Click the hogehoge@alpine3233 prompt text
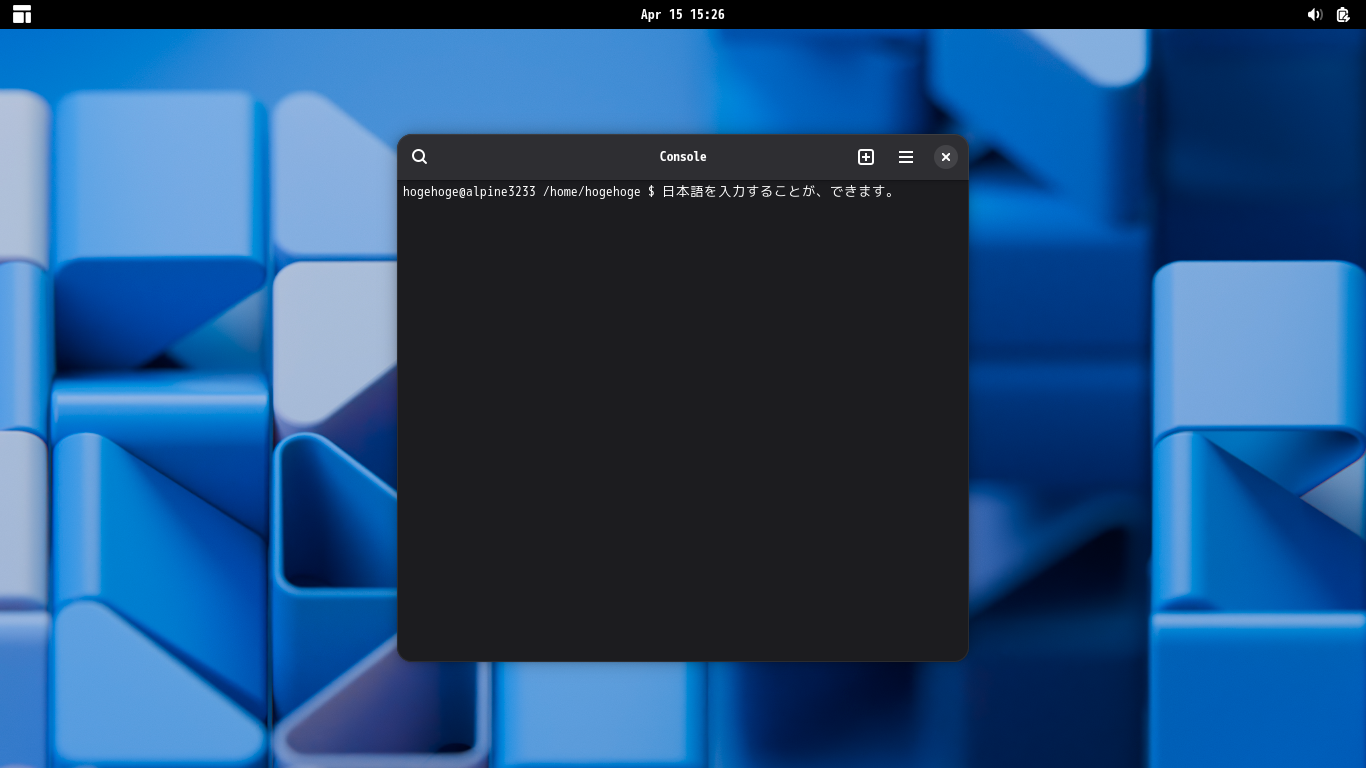 coord(469,192)
